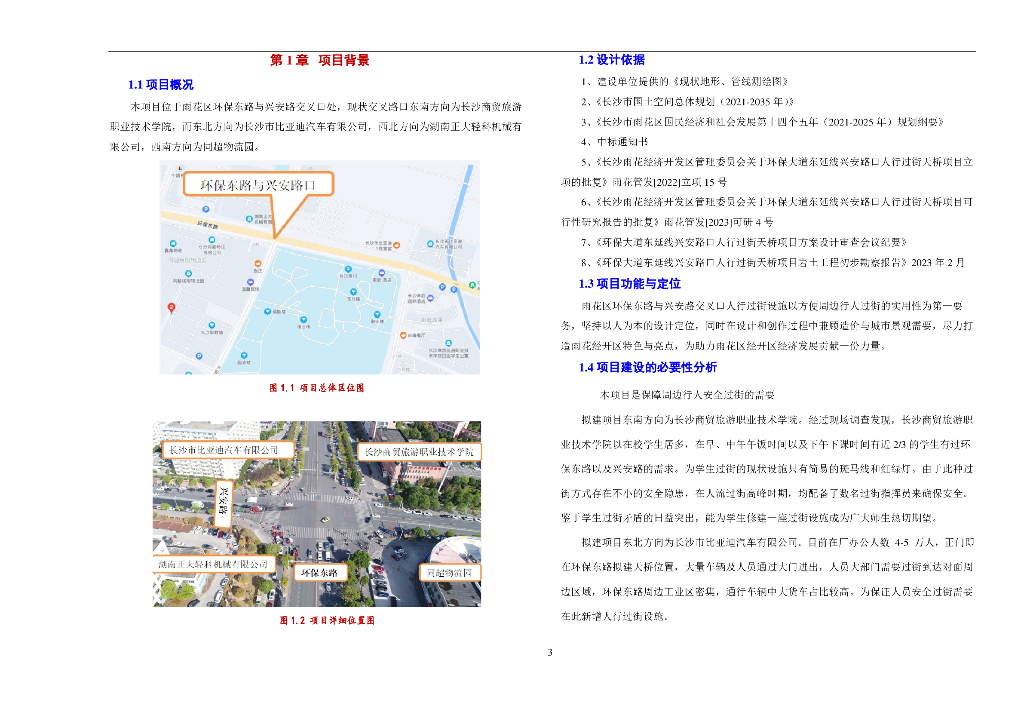Viewport: 1024px width, 724px height.
Task: Click the orange restaurant marker near 环保东路 on the map
Action: 256,264
